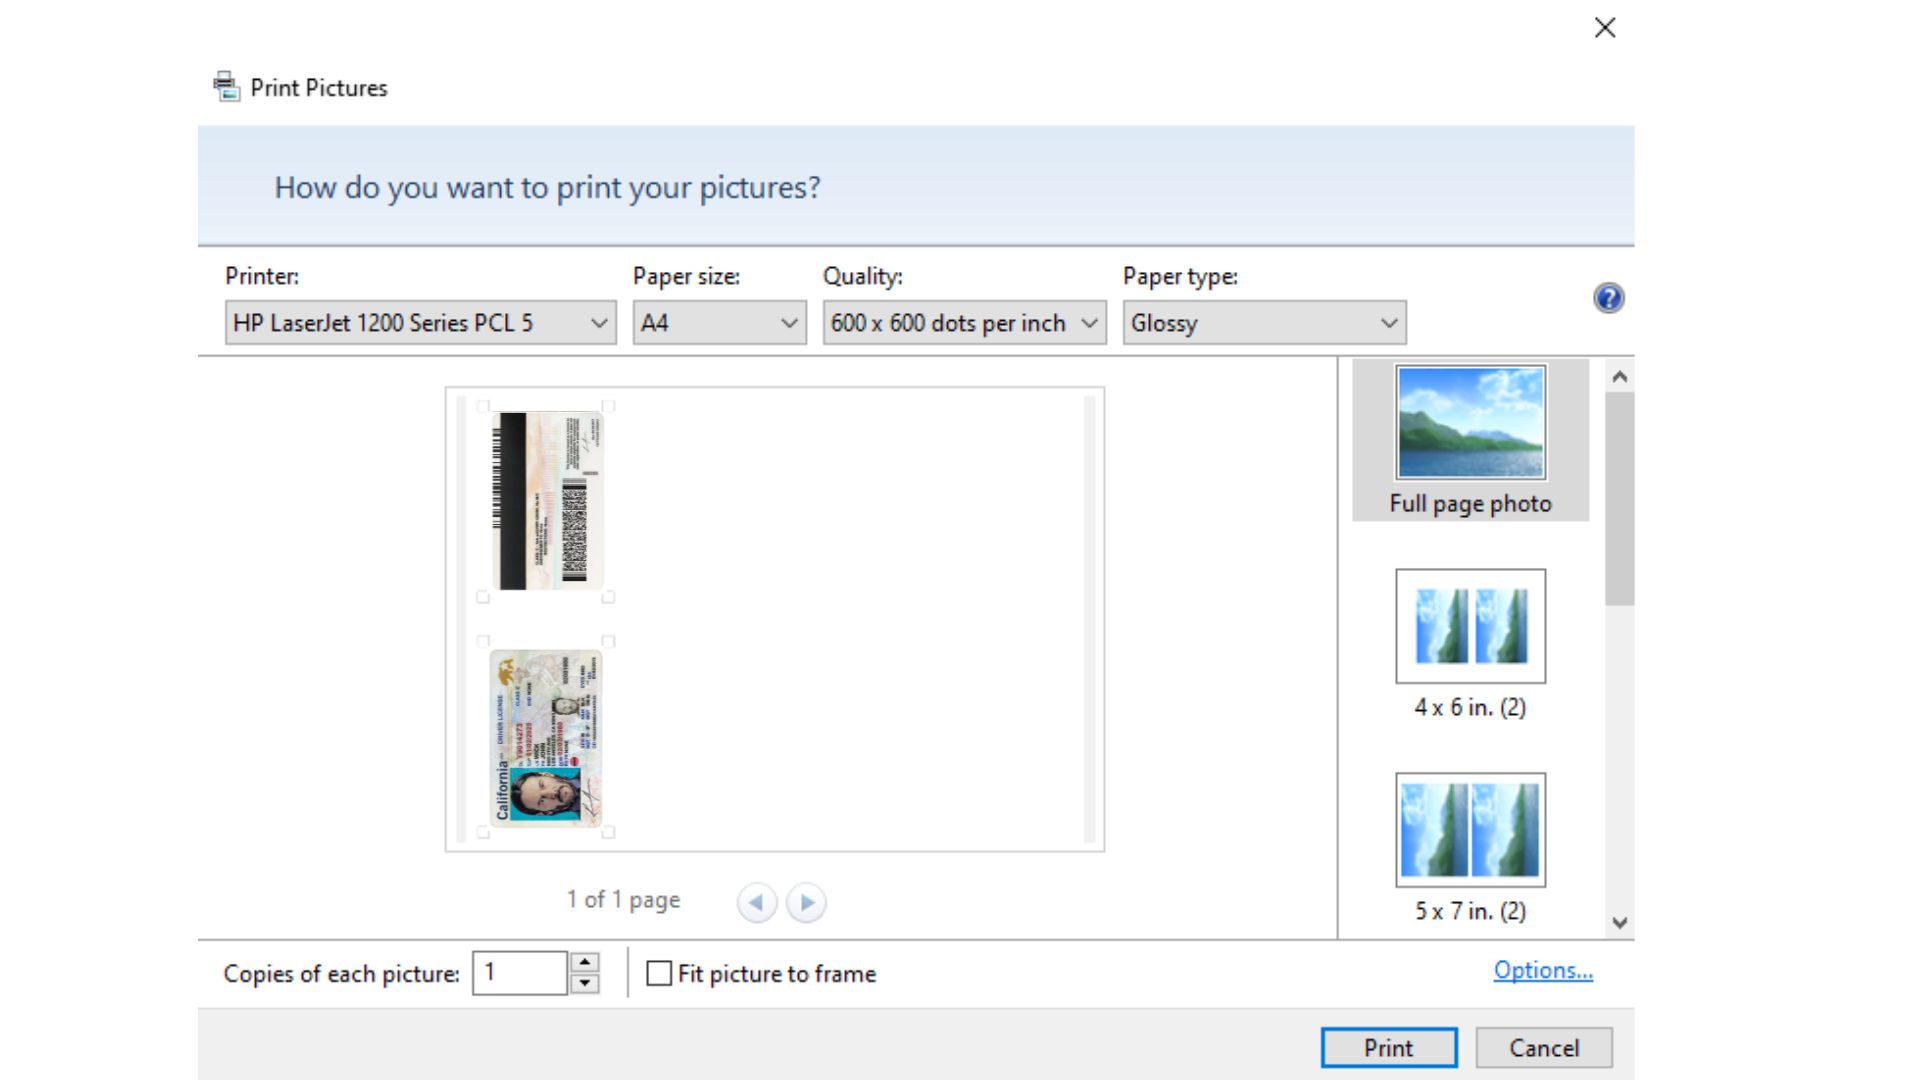Go to the previous preview page arrow

pyautogui.click(x=757, y=903)
